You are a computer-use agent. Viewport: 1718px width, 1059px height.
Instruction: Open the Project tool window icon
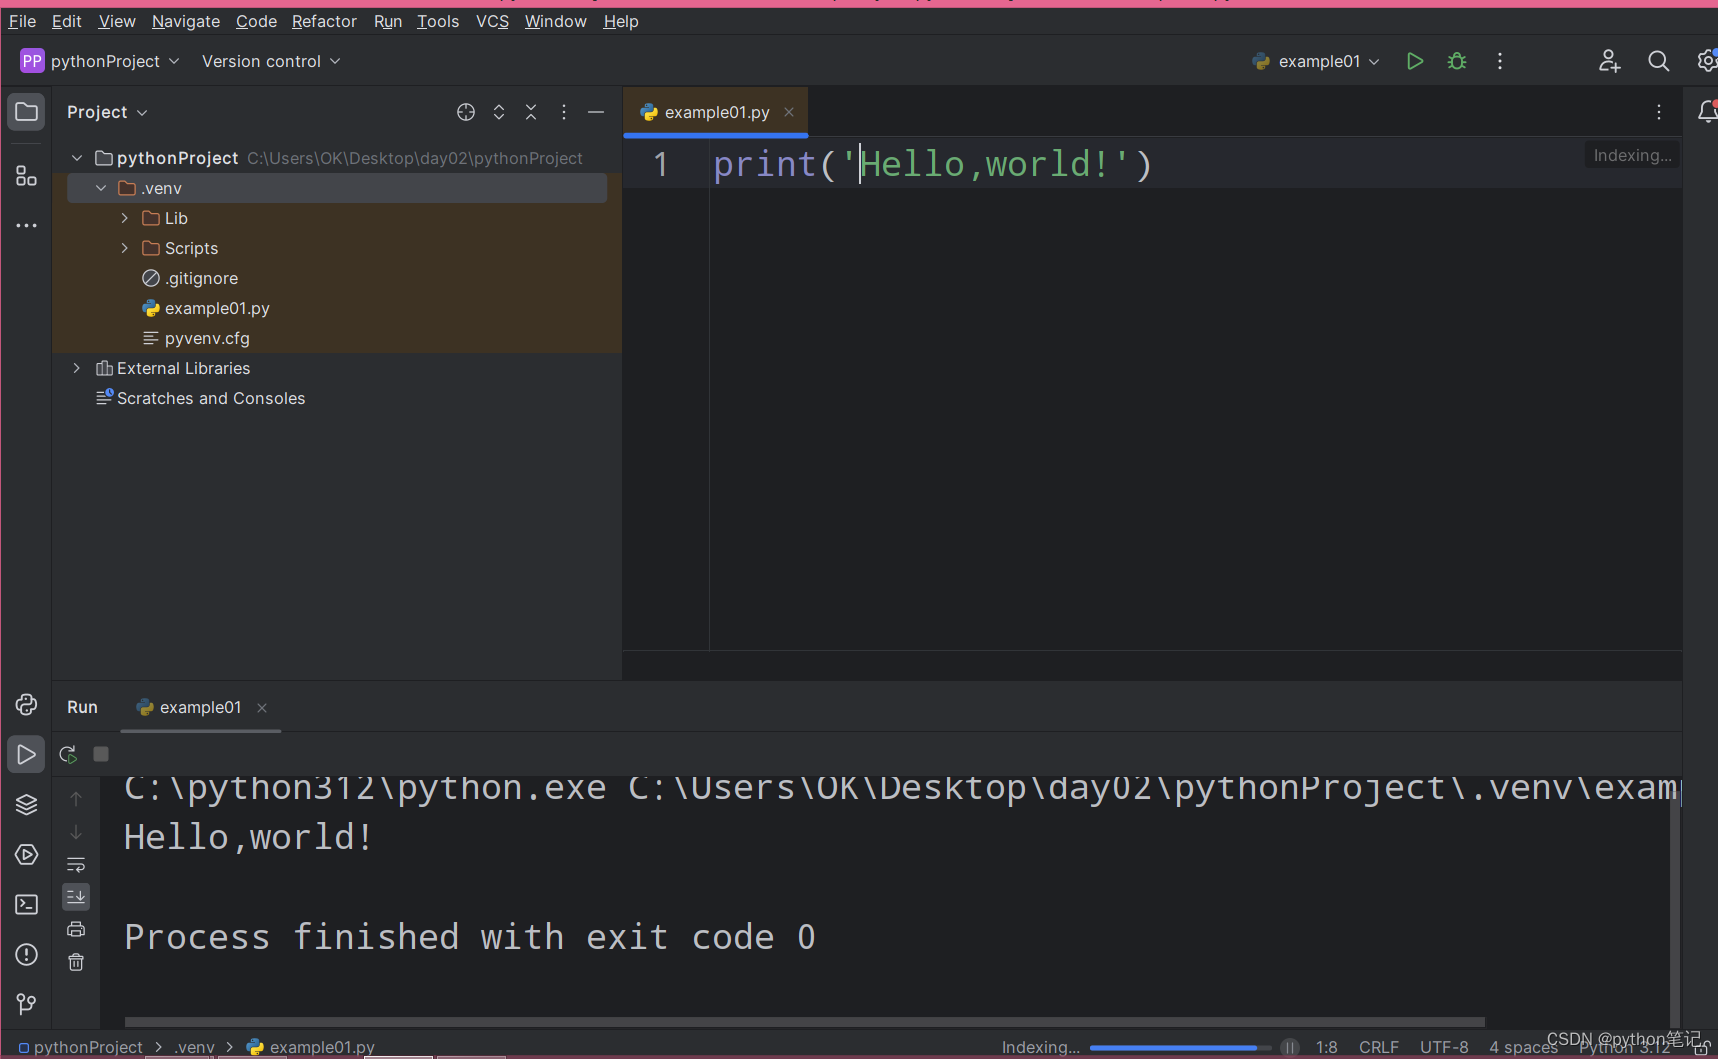click(26, 112)
